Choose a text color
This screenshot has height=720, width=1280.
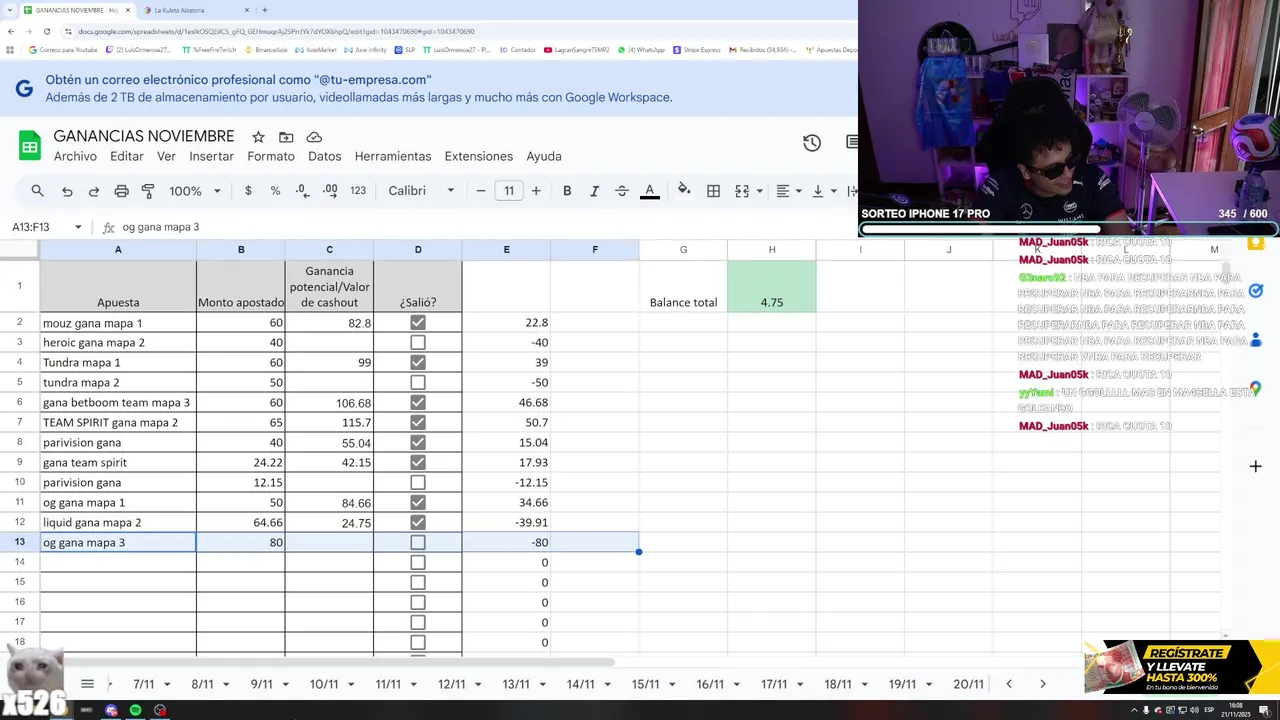[649, 191]
